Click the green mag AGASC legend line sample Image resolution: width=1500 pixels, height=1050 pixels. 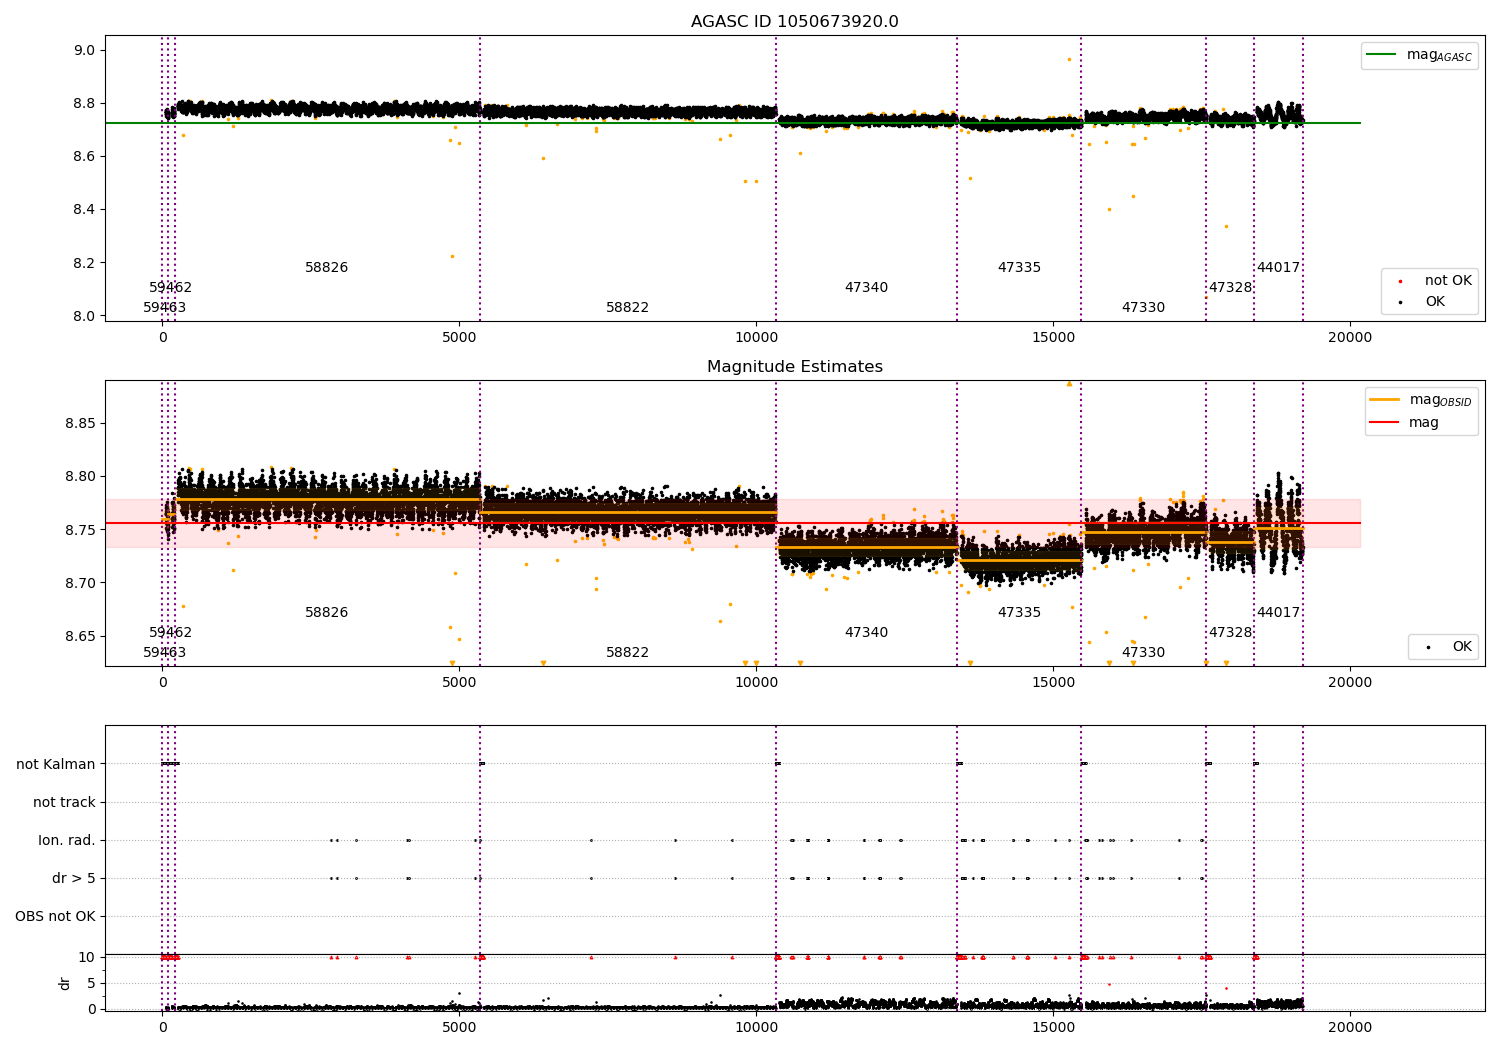tap(1382, 55)
